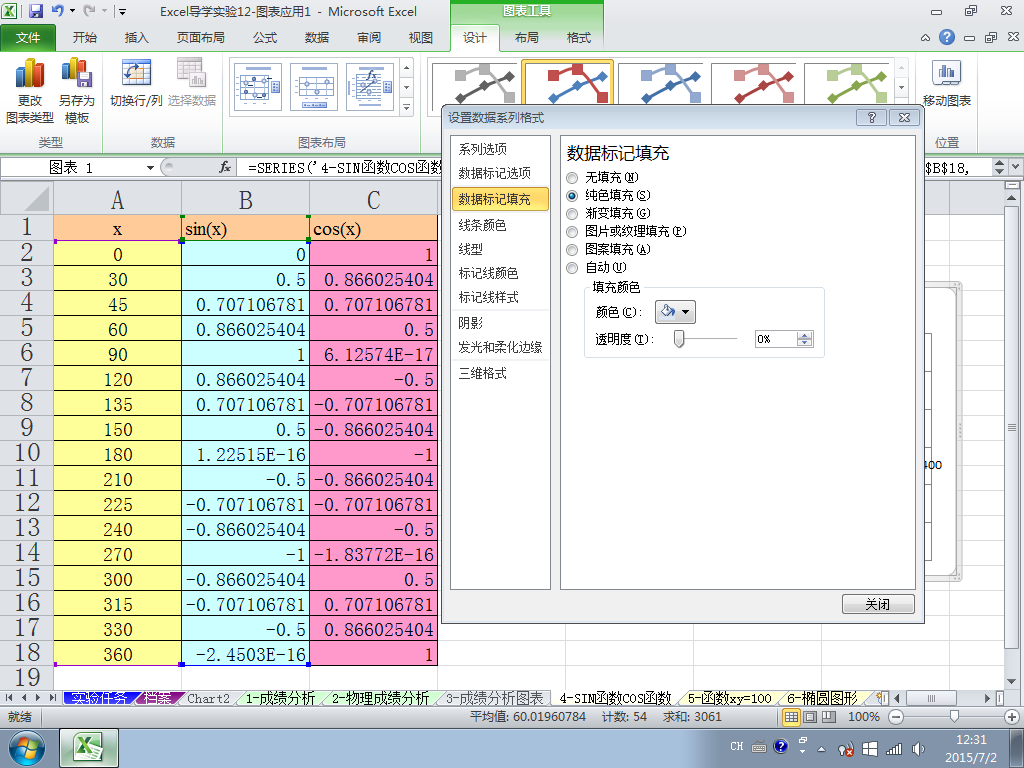
Task: Select the third chart layout thumbnail
Action: pos(370,87)
